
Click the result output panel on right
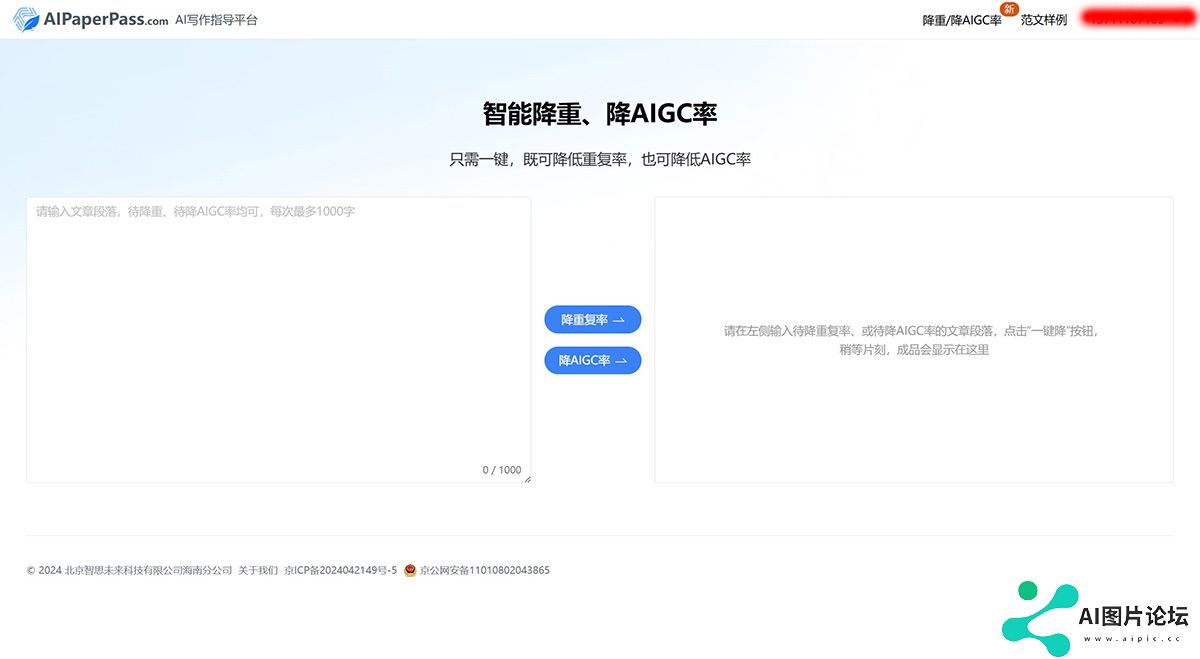[914, 339]
